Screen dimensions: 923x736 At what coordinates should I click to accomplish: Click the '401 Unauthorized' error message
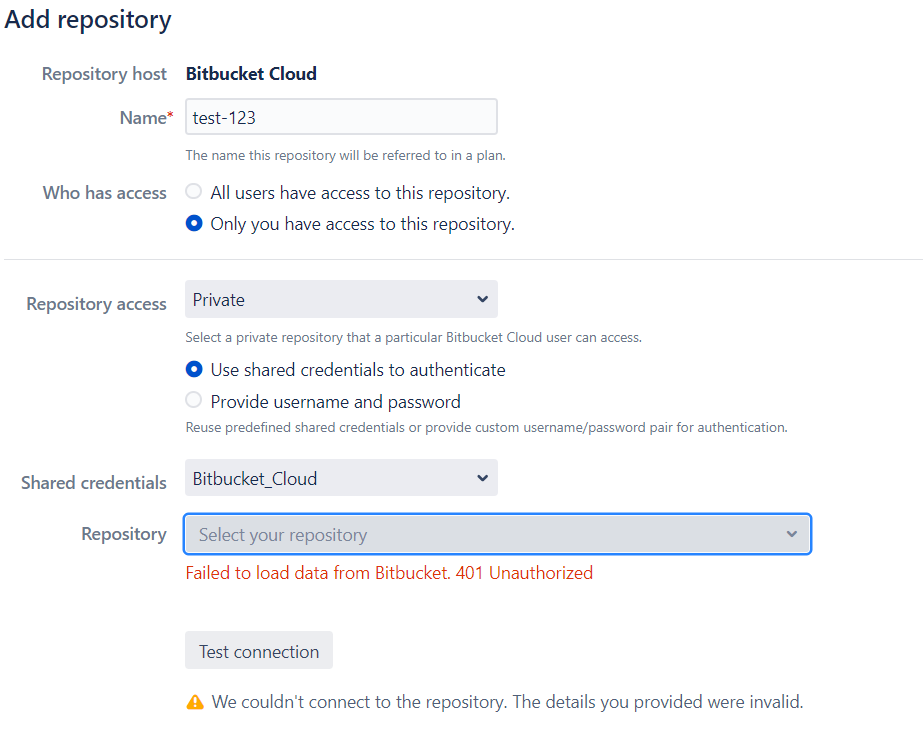click(389, 573)
